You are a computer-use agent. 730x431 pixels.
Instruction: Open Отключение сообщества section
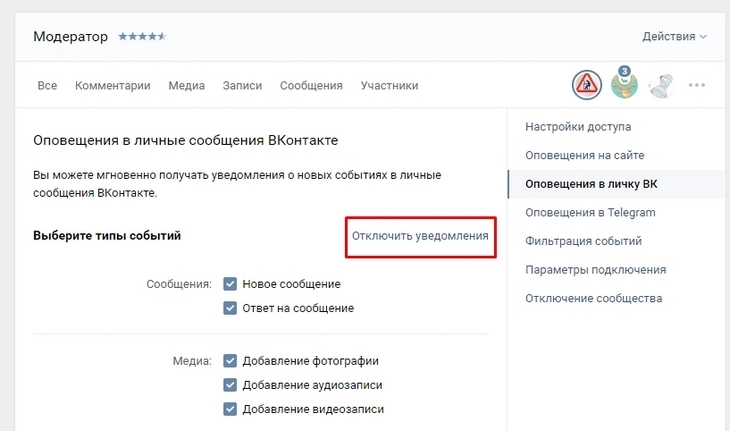point(594,298)
